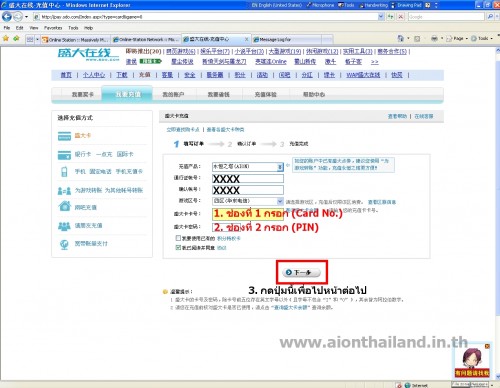Open the Tools menu in menu bar
500x388 pixels.
(x=73, y=28)
